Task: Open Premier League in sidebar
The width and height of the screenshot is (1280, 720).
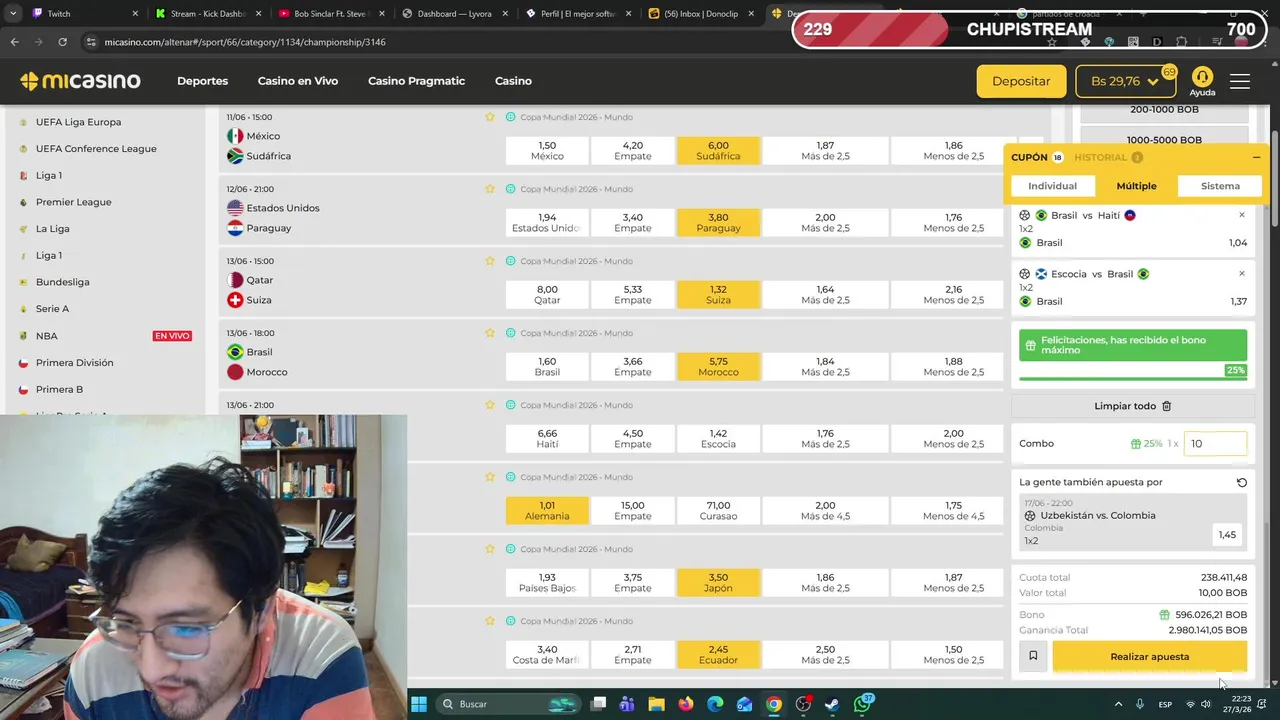Action: point(73,202)
